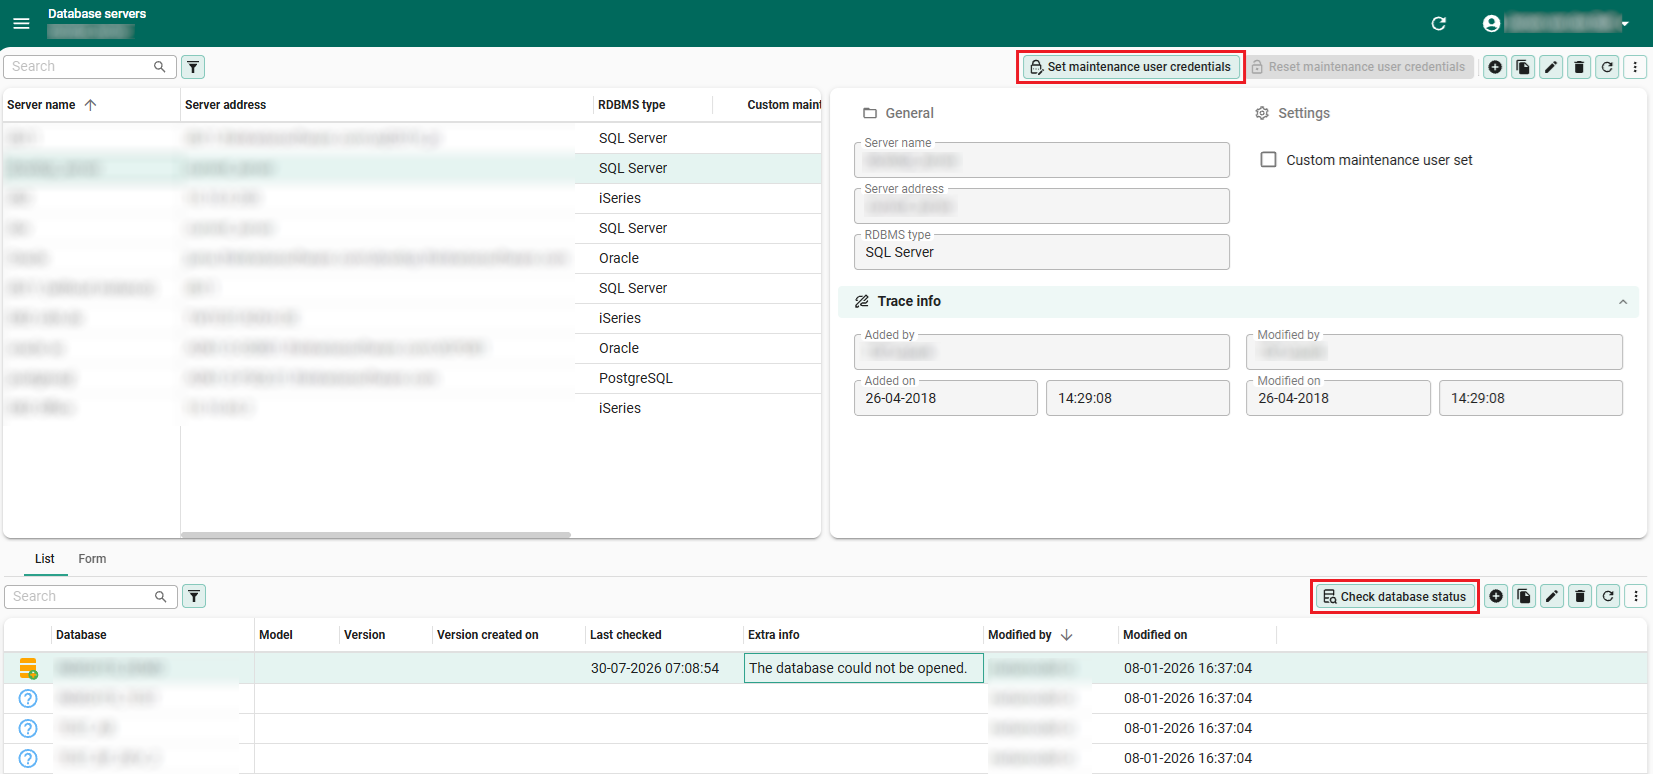Toggle the Server name sort arrow
The image size is (1653, 774).
[90, 105]
